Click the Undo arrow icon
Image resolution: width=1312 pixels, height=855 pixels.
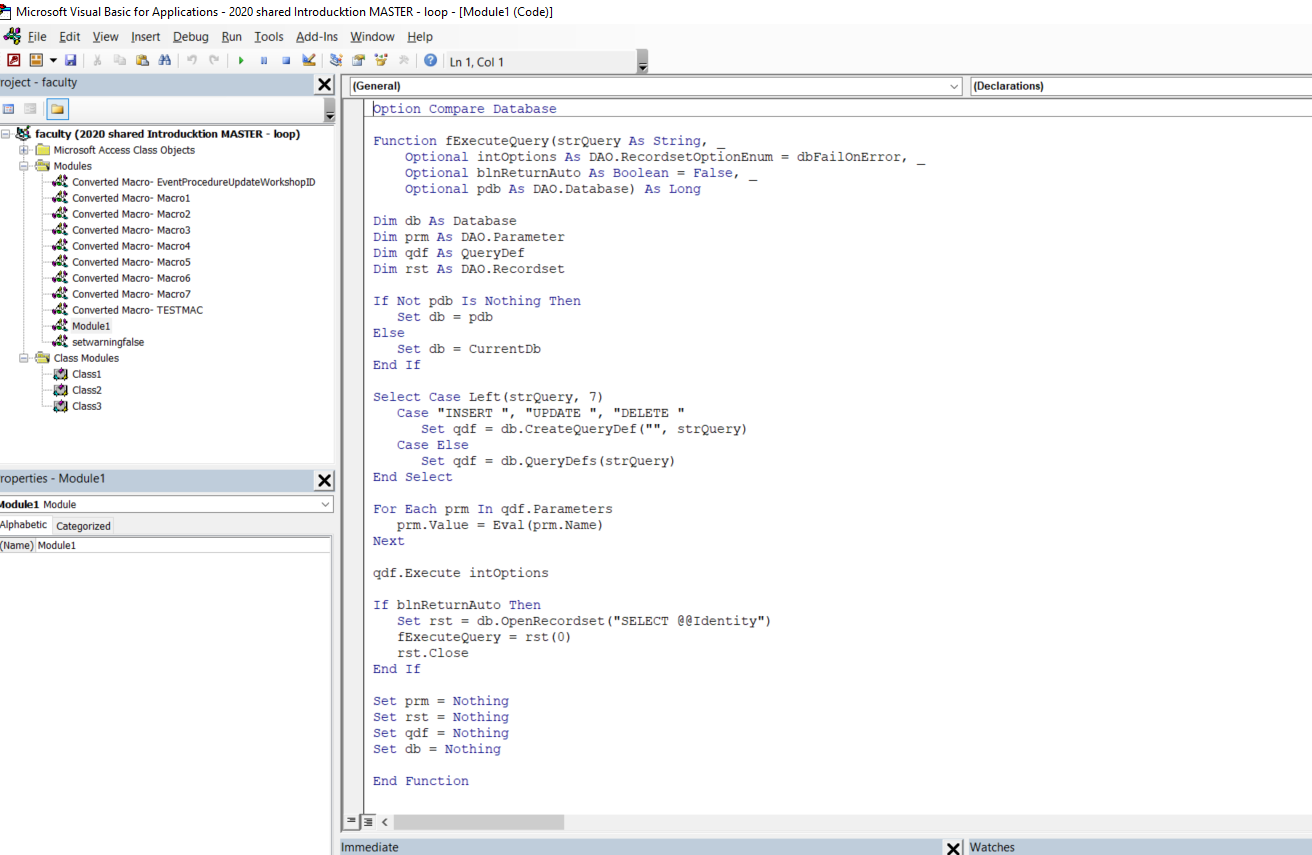pos(192,61)
